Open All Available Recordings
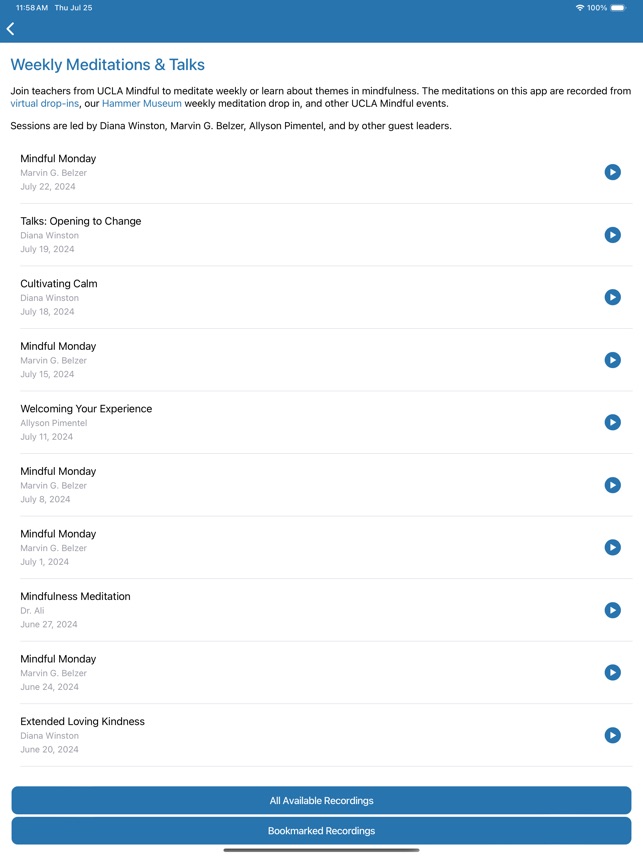 321,801
